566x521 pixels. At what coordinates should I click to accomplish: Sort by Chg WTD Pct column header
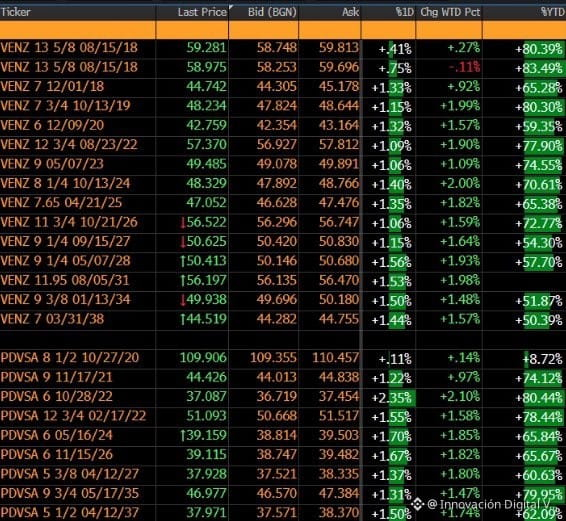point(450,12)
